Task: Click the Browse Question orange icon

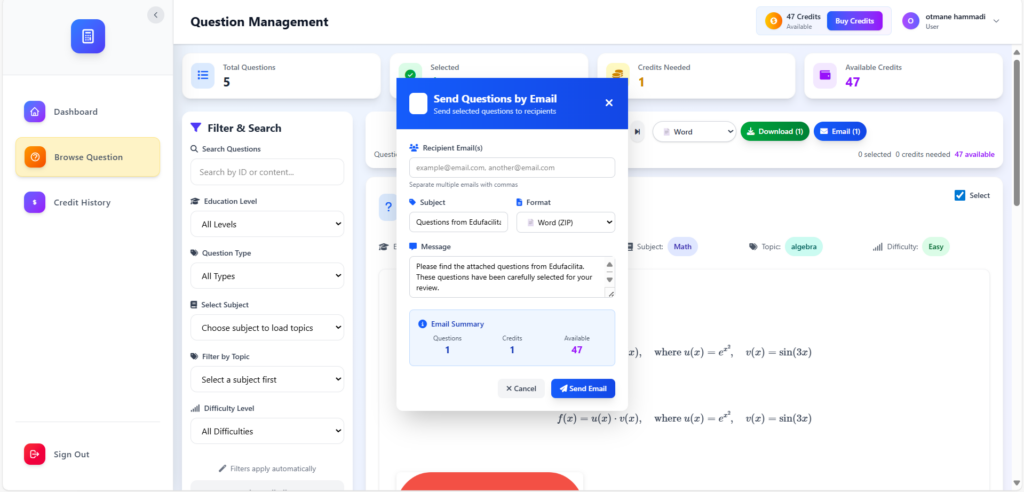Action: [35, 157]
